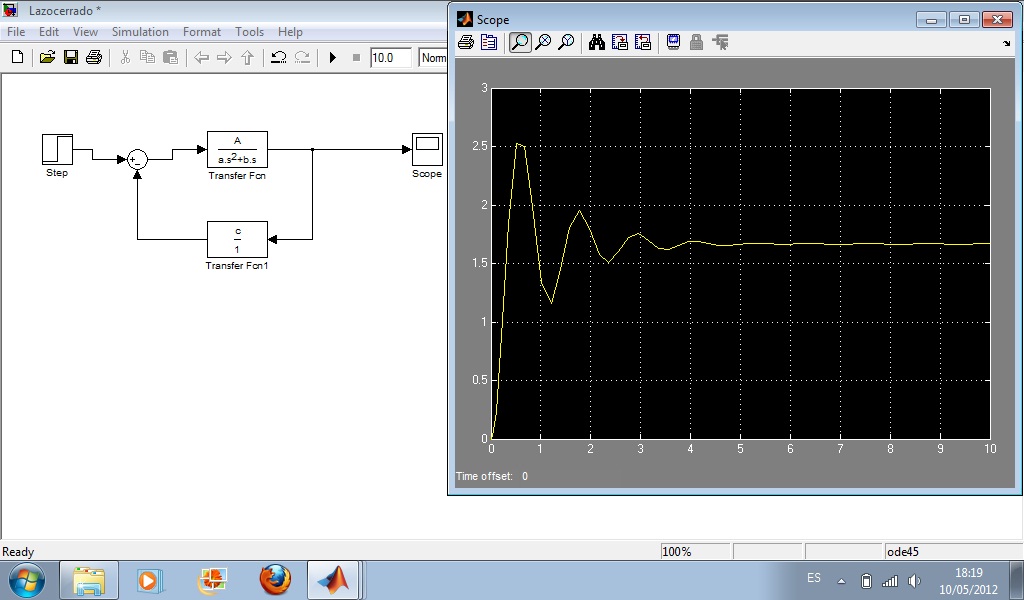Launch Windows Media Player from taskbar
Image resolution: width=1024 pixels, height=600 pixels.
[x=149, y=580]
